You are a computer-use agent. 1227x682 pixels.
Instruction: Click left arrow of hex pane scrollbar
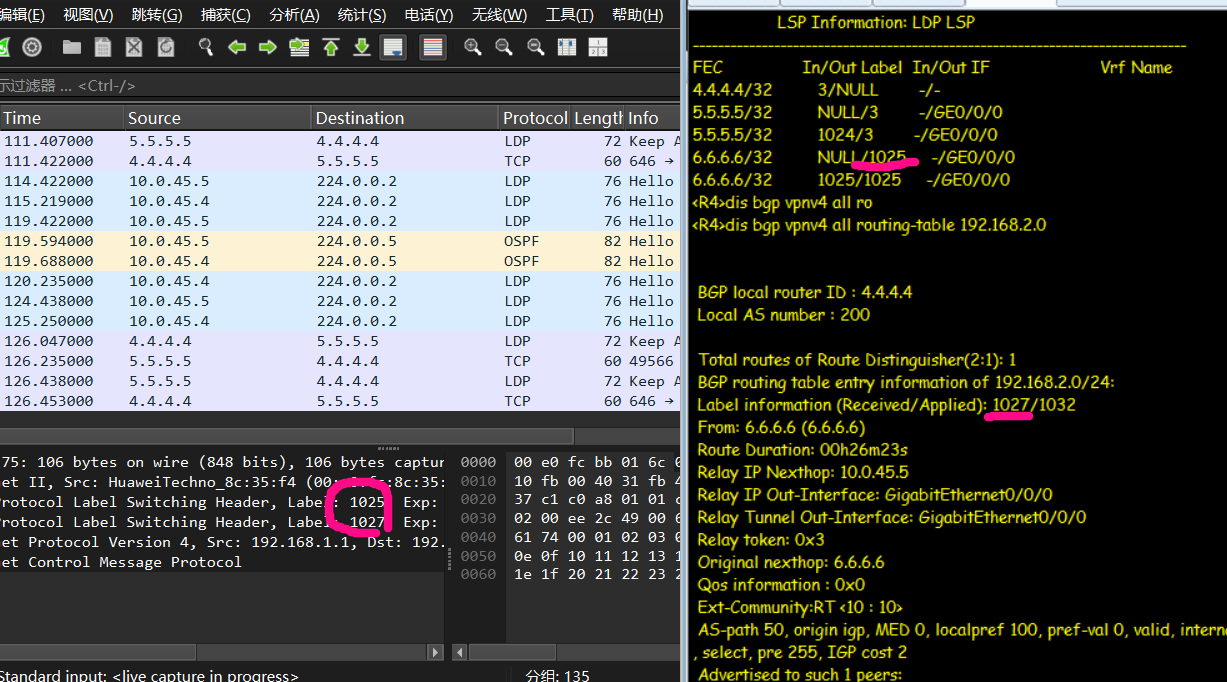click(460, 652)
